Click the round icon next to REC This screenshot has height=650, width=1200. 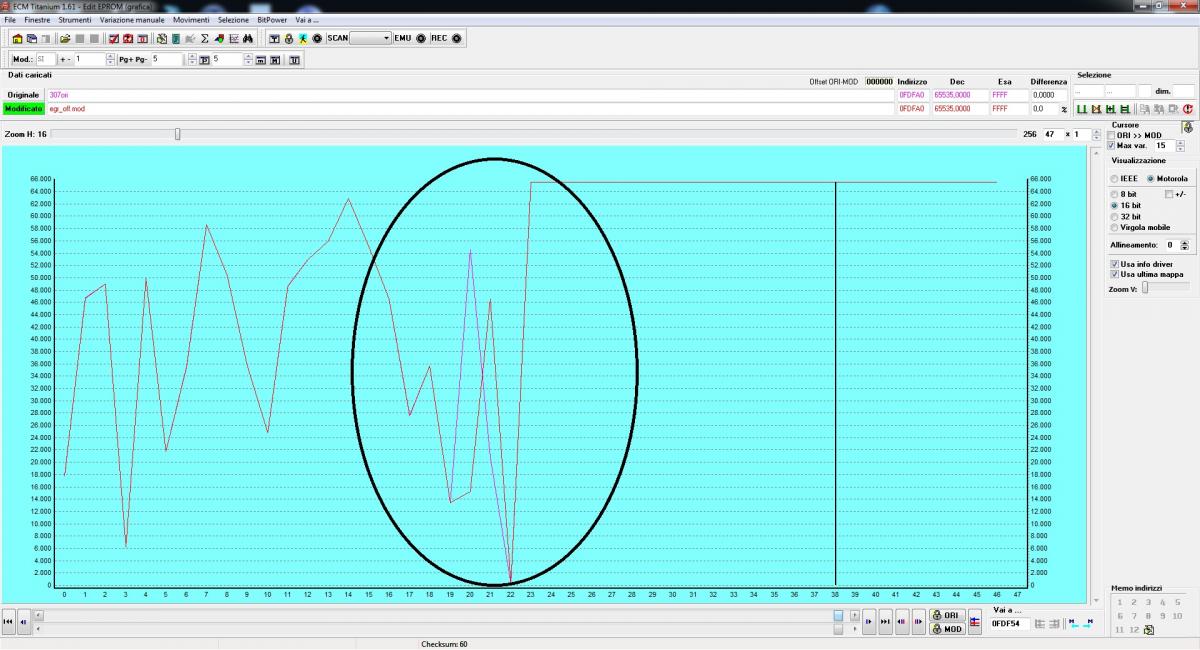point(456,38)
